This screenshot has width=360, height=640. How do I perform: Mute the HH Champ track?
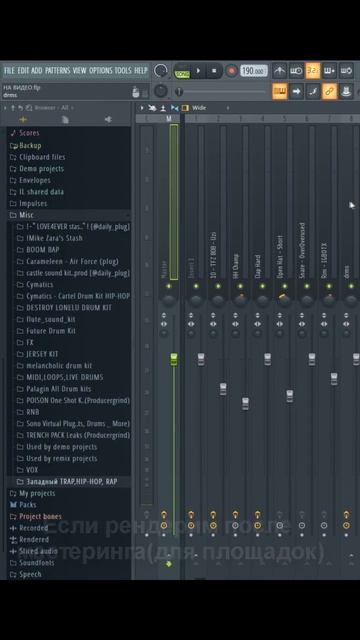pos(240,286)
